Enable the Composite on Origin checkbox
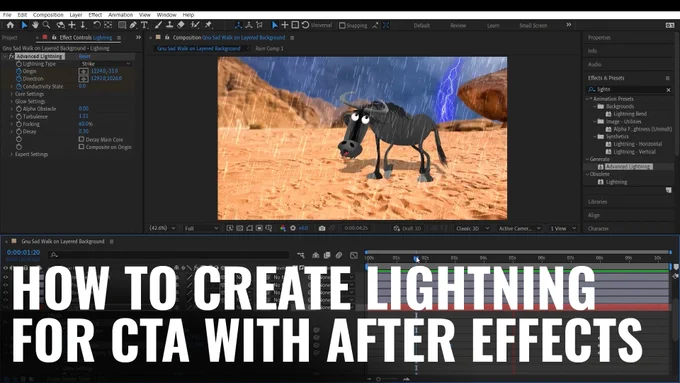This screenshot has width=680, height=383. tap(81, 147)
